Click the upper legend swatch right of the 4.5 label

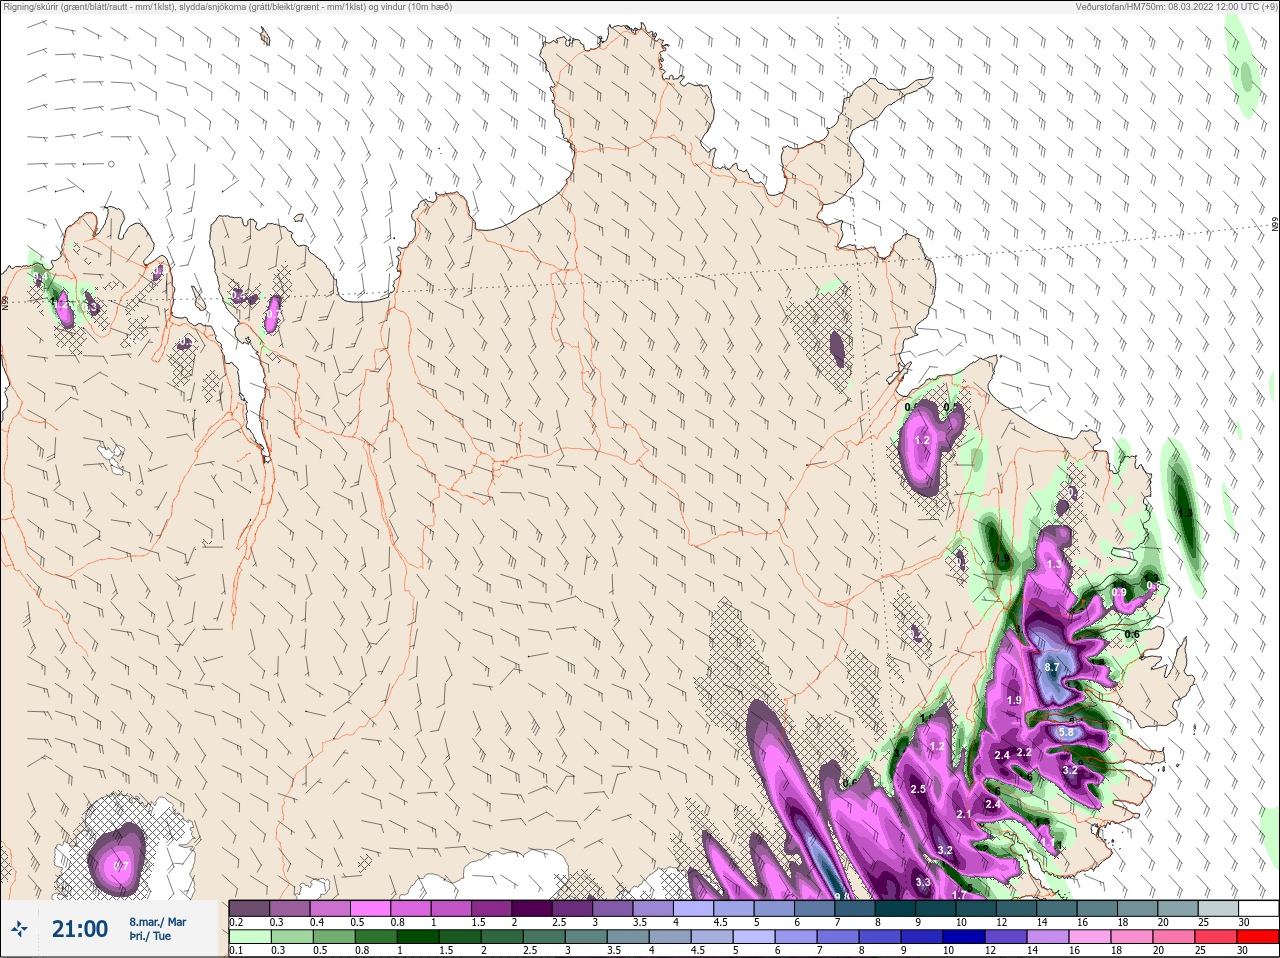coord(734,908)
